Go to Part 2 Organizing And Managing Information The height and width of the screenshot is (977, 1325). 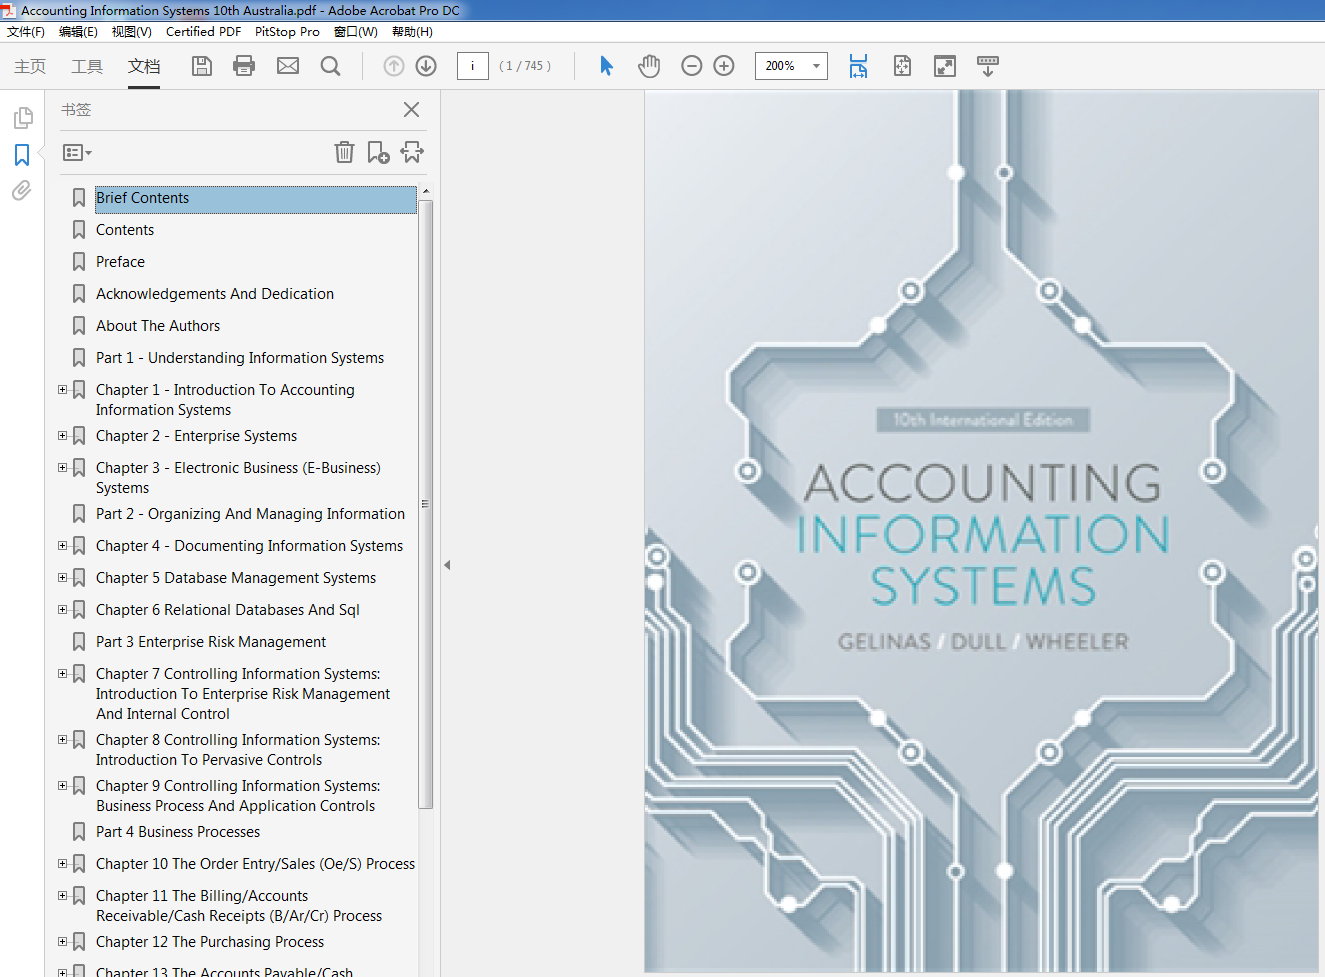click(x=250, y=514)
